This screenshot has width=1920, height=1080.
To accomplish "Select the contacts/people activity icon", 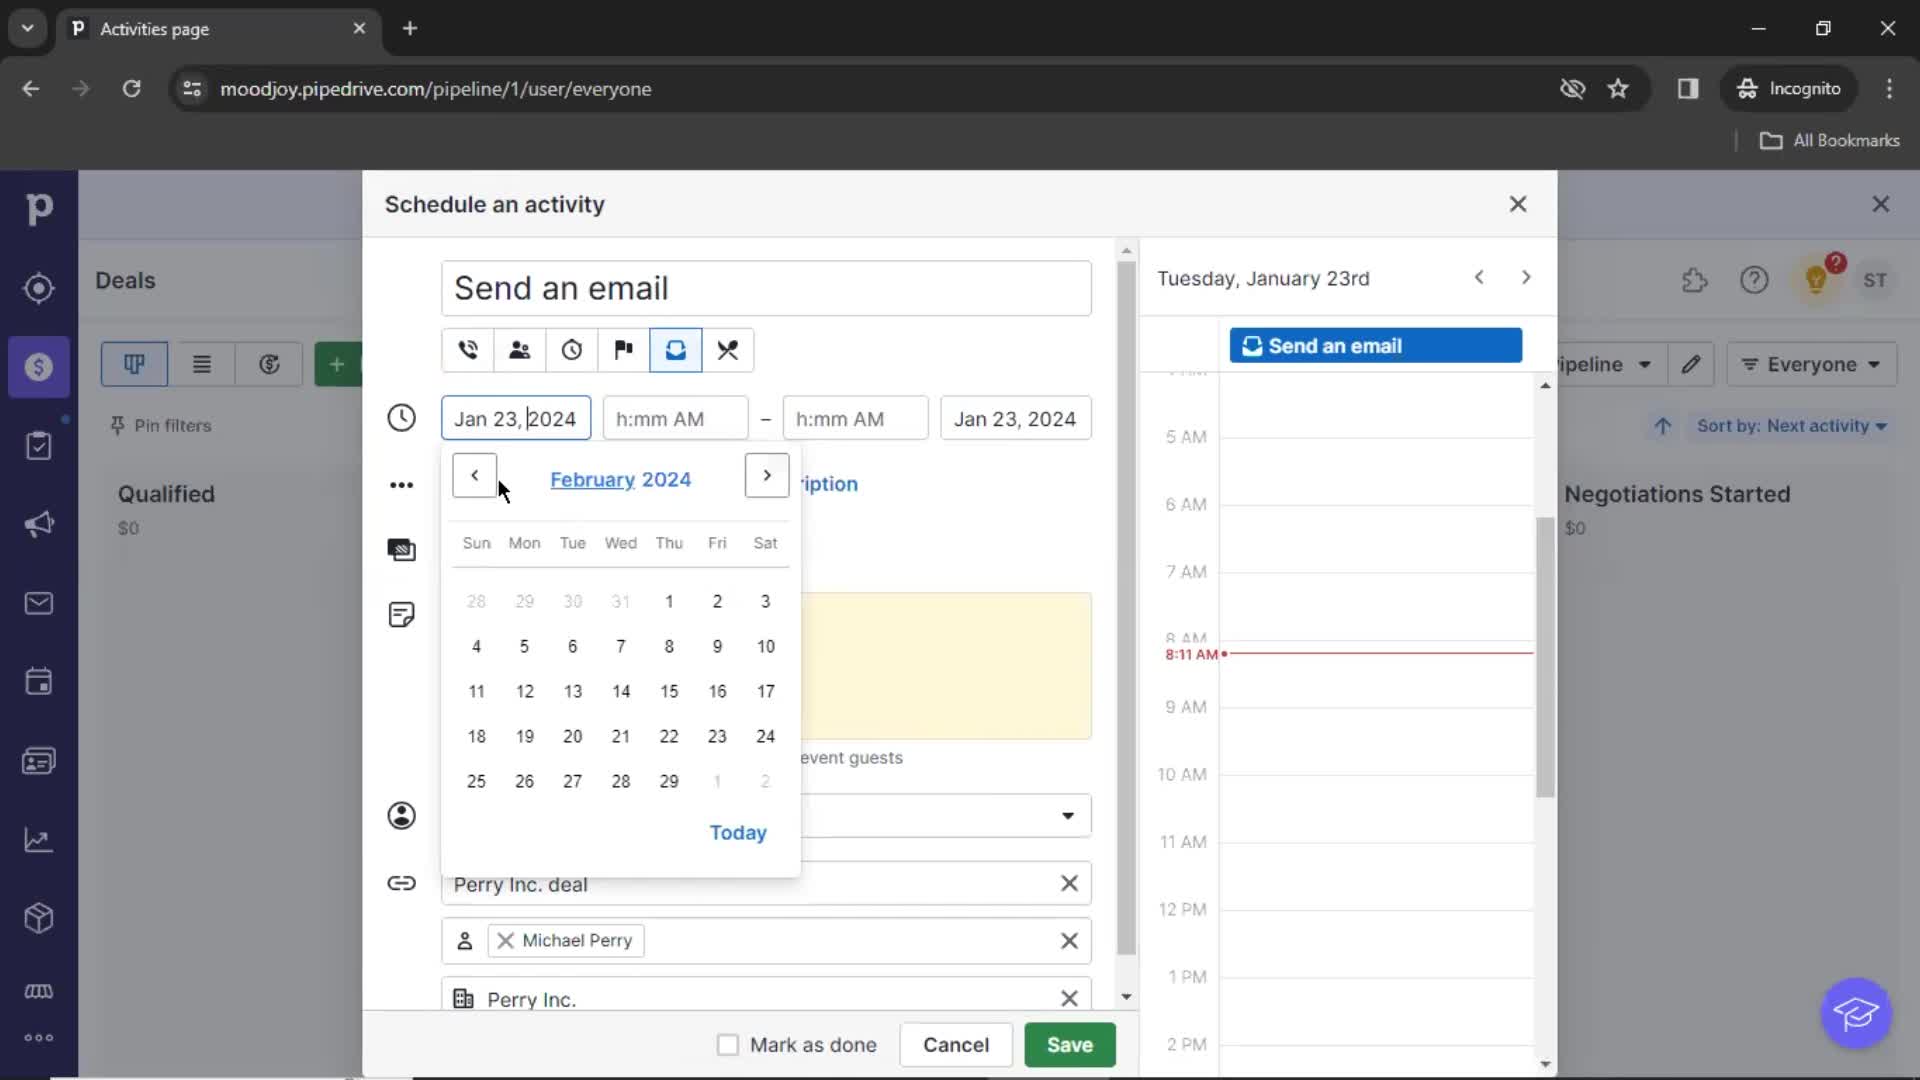I will (x=520, y=348).
